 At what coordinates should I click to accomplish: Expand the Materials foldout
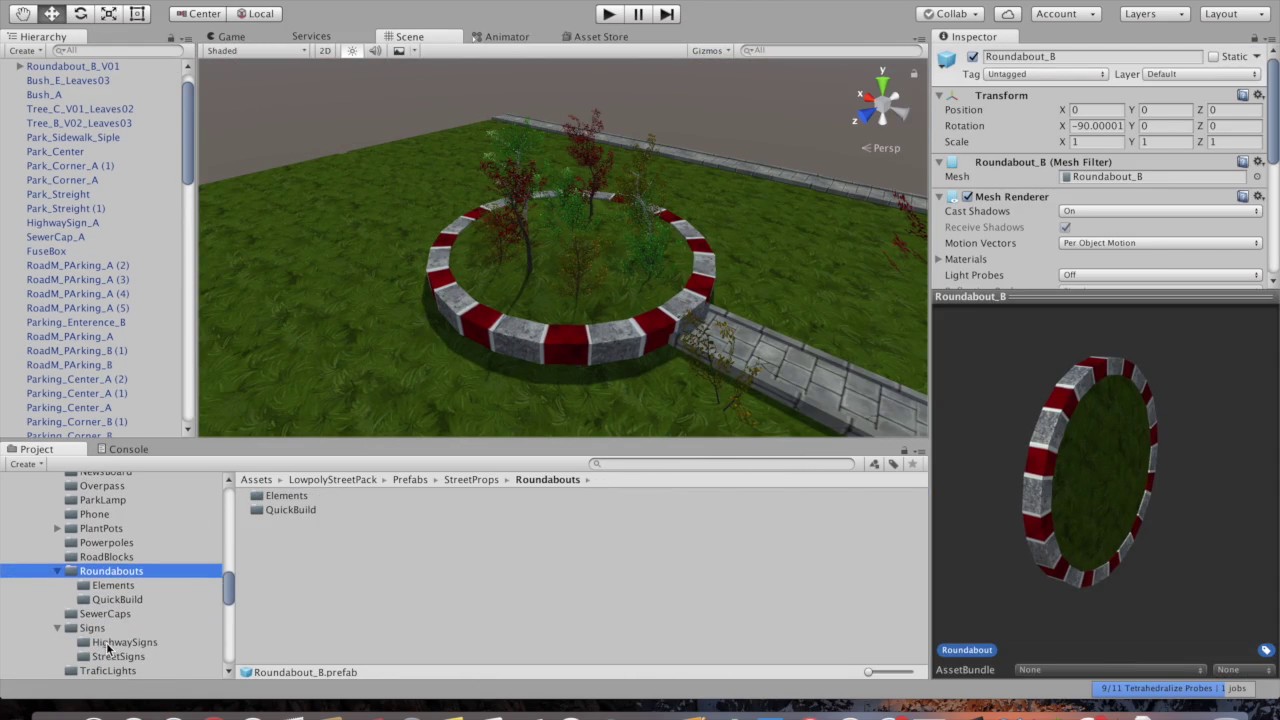[x=939, y=259]
